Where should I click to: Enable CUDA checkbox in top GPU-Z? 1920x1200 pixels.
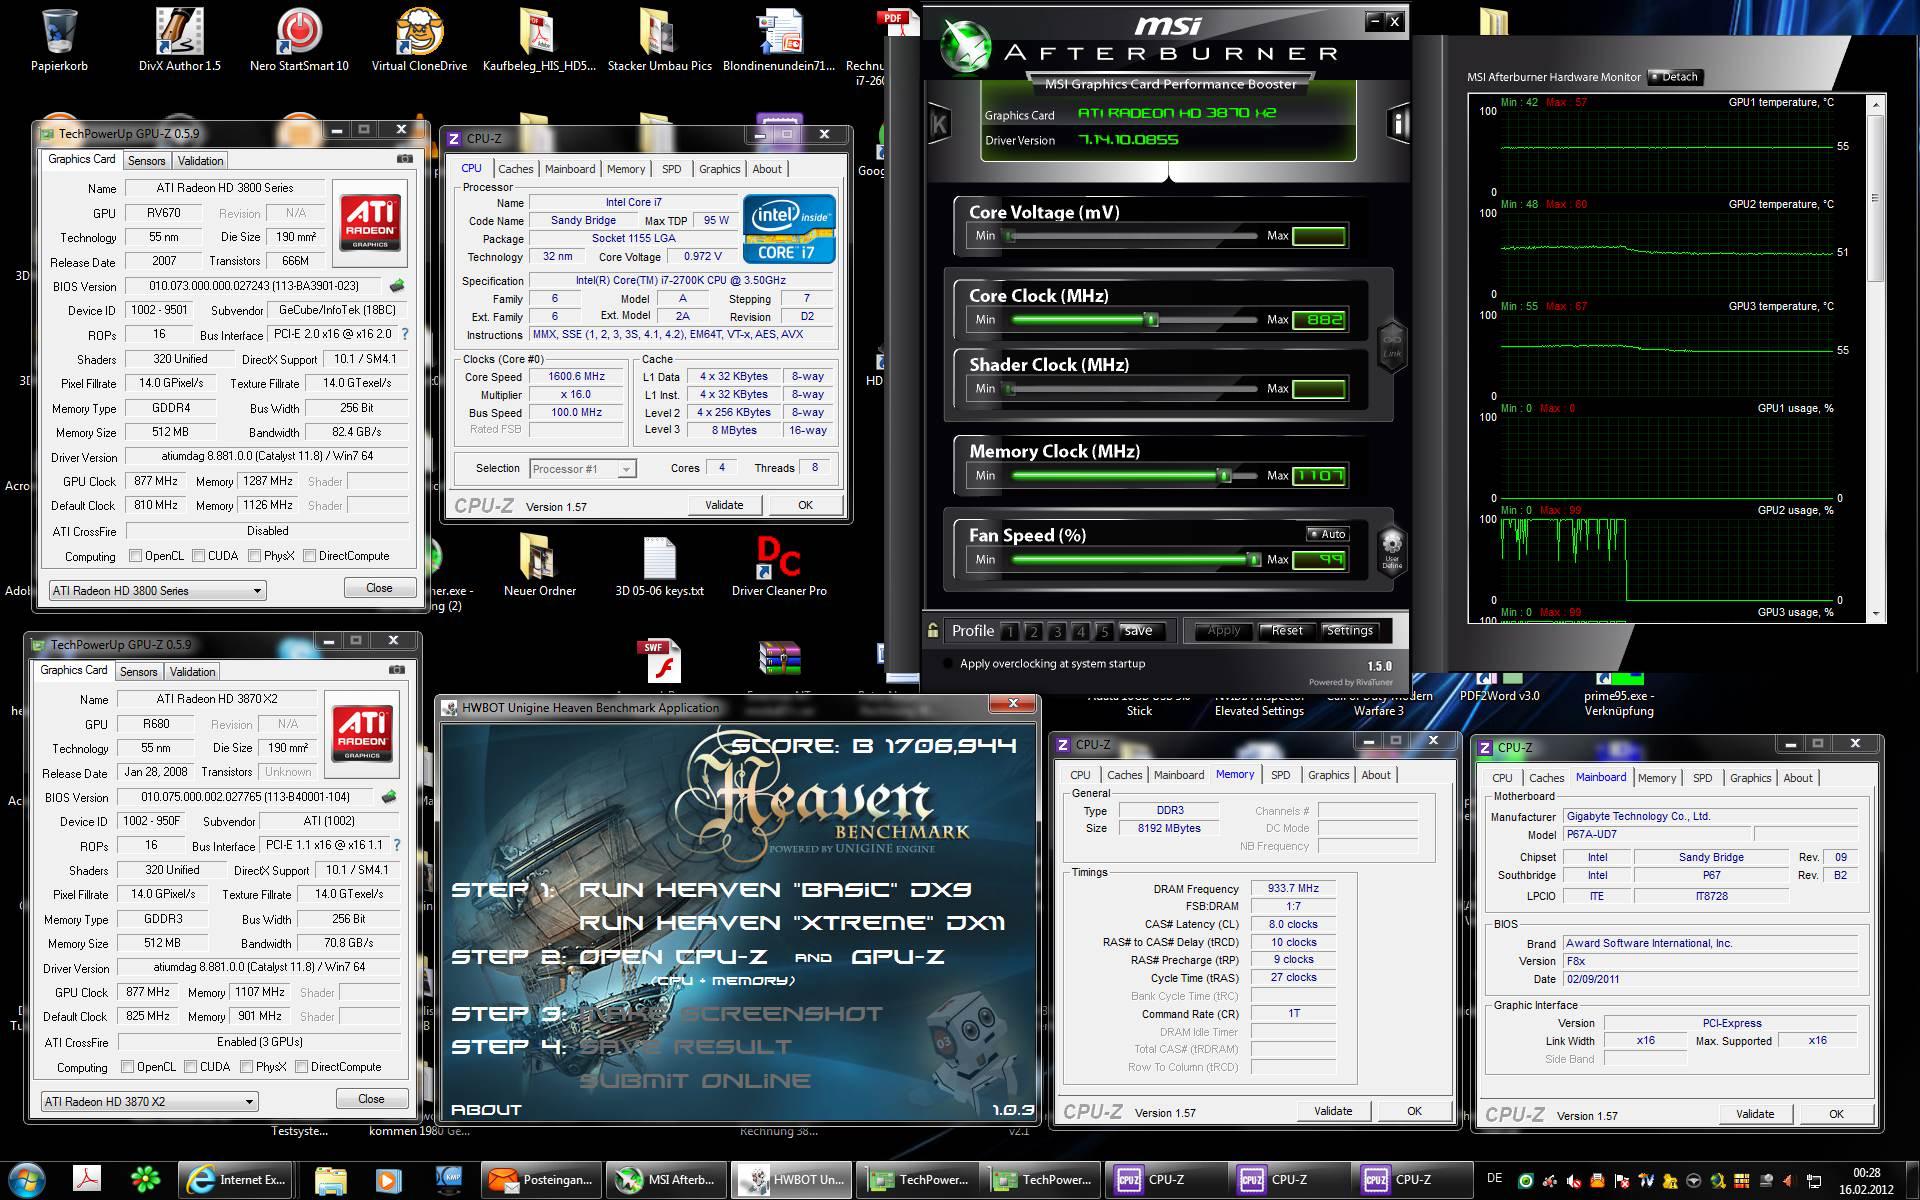199,556
